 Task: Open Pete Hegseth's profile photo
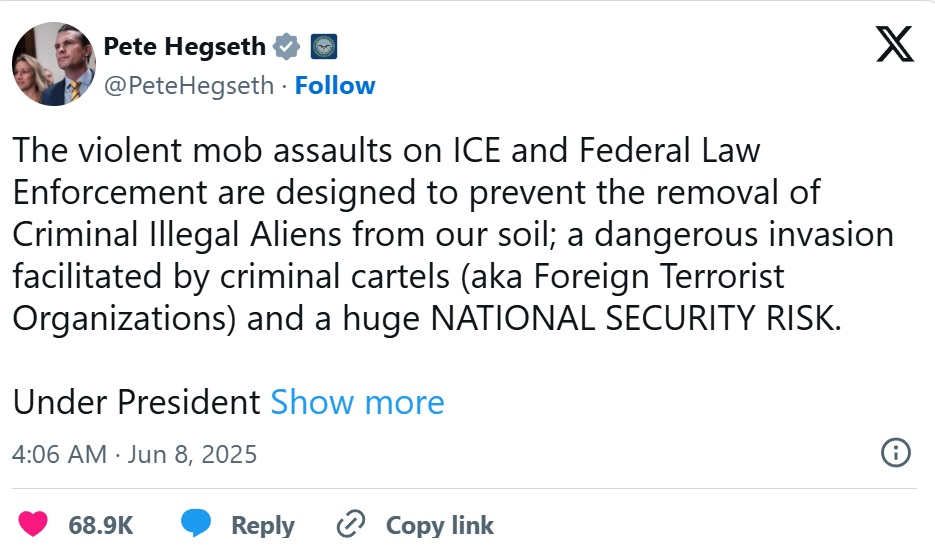[54, 64]
